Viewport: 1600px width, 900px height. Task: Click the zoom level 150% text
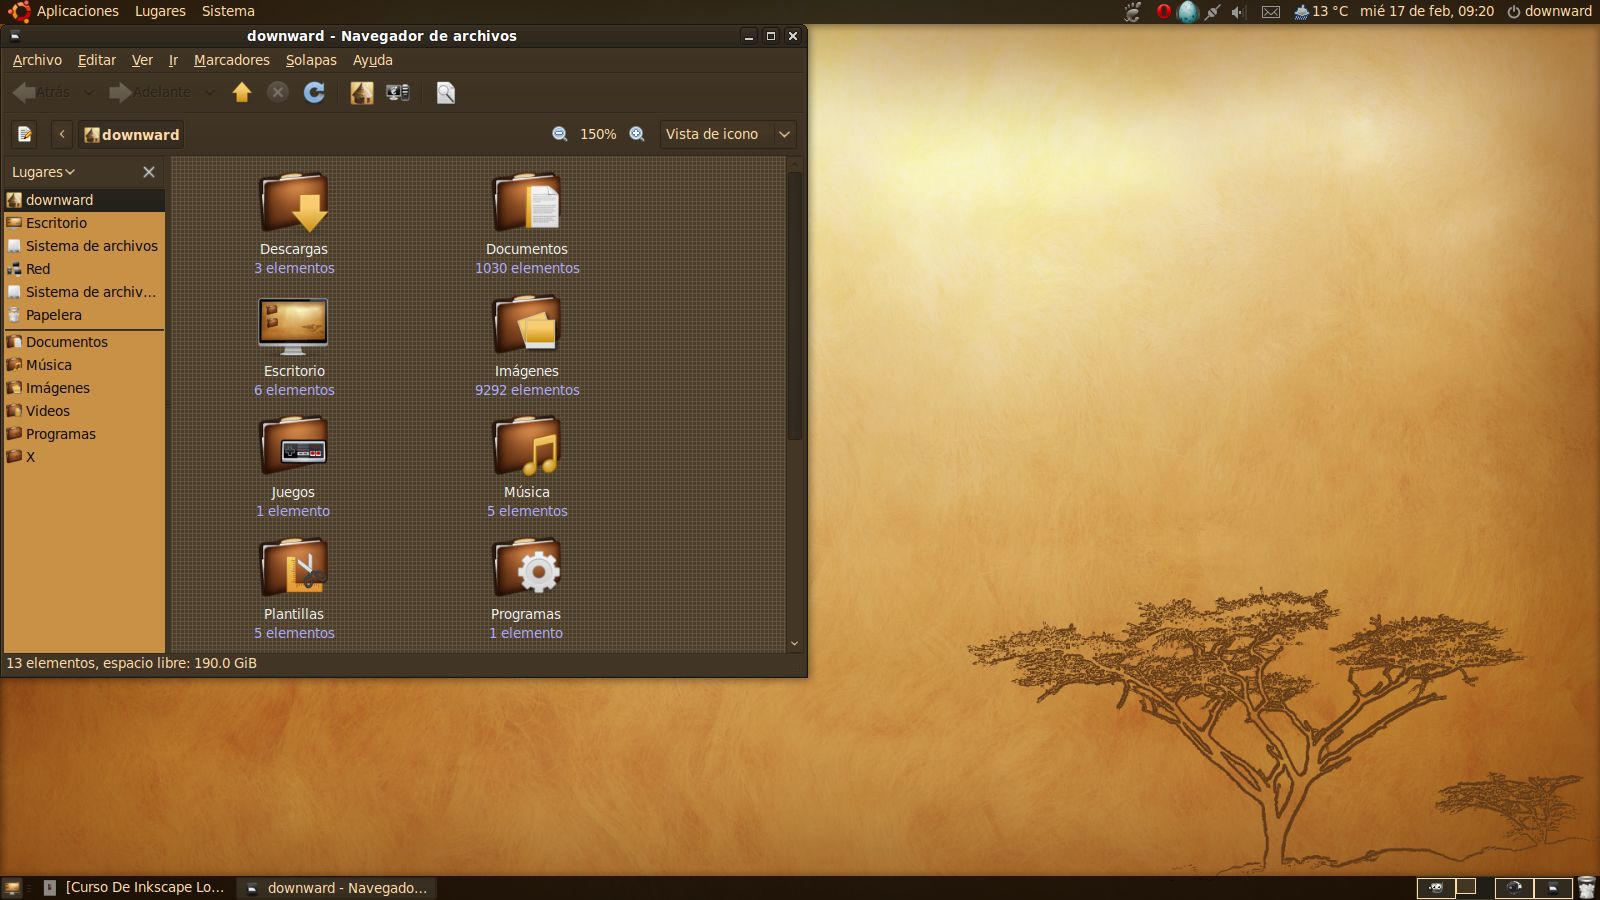pos(598,134)
